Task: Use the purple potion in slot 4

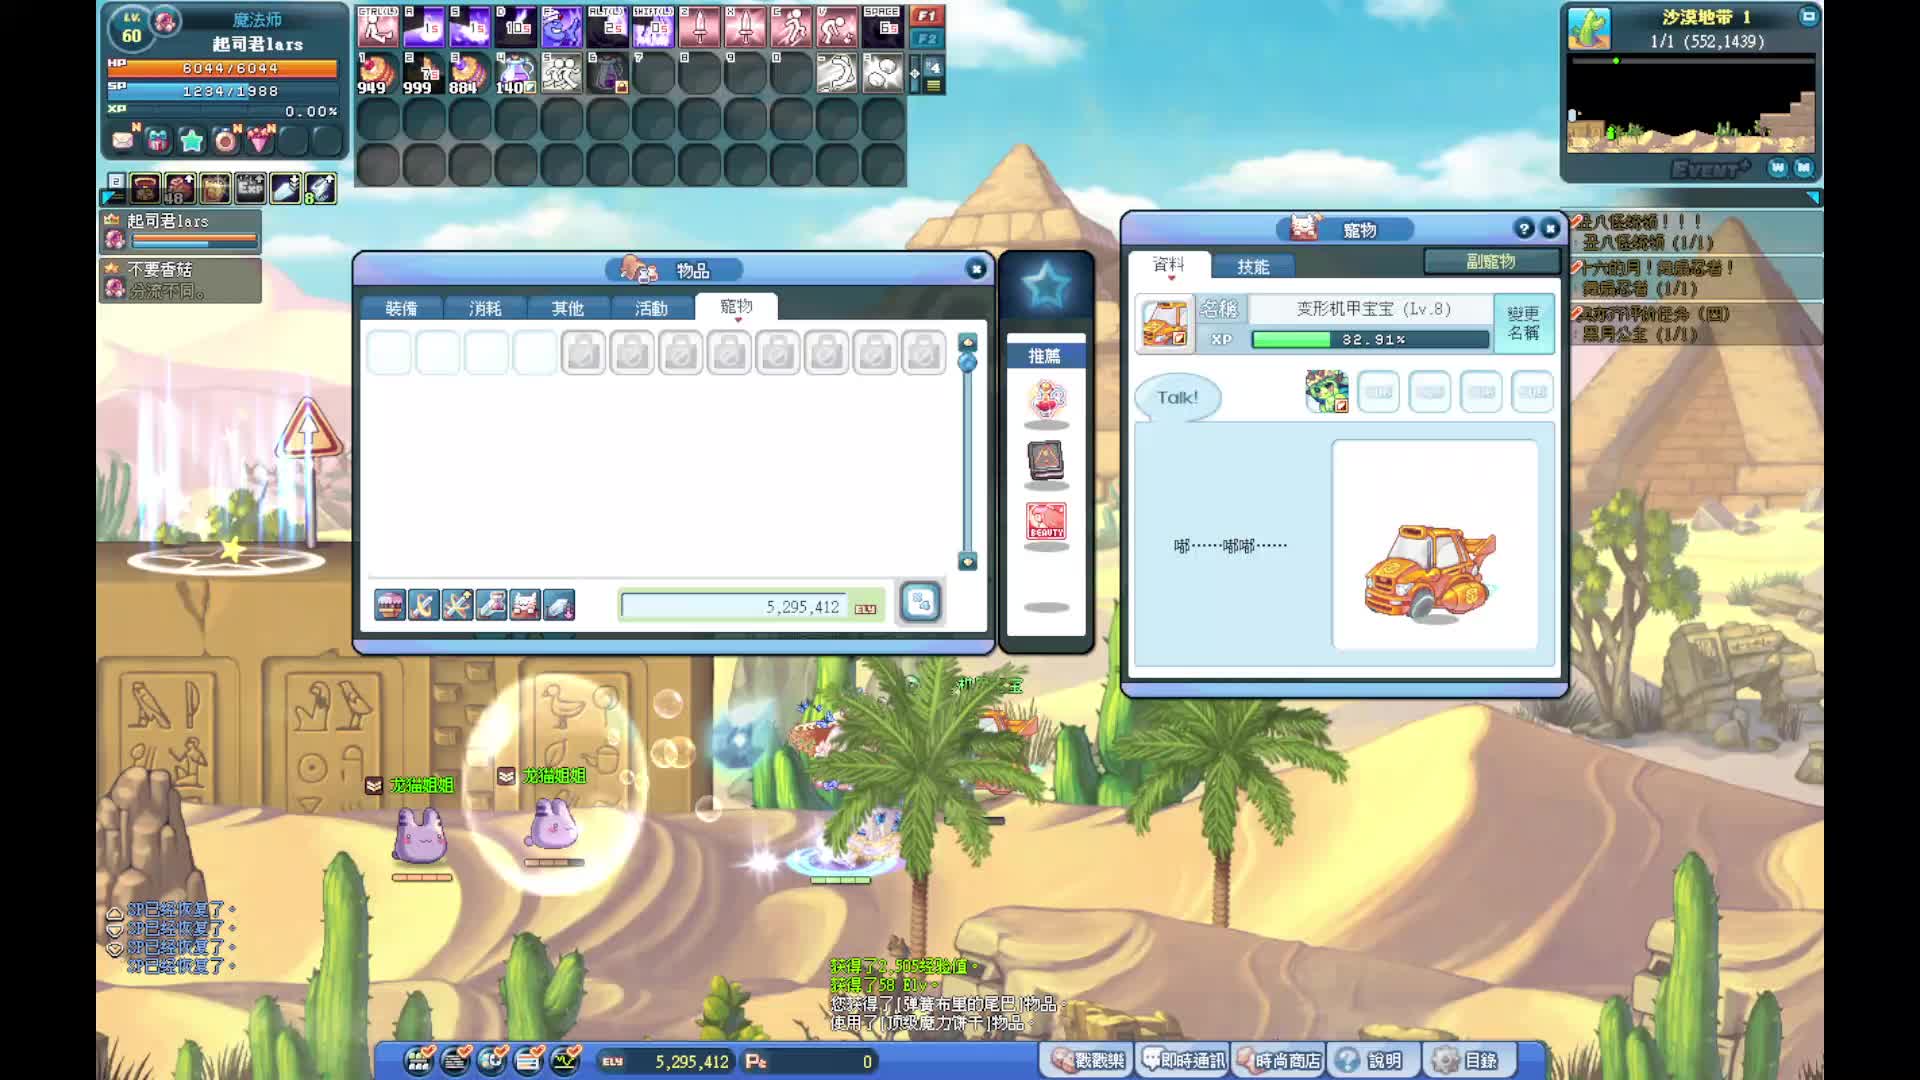Action: 516,74
